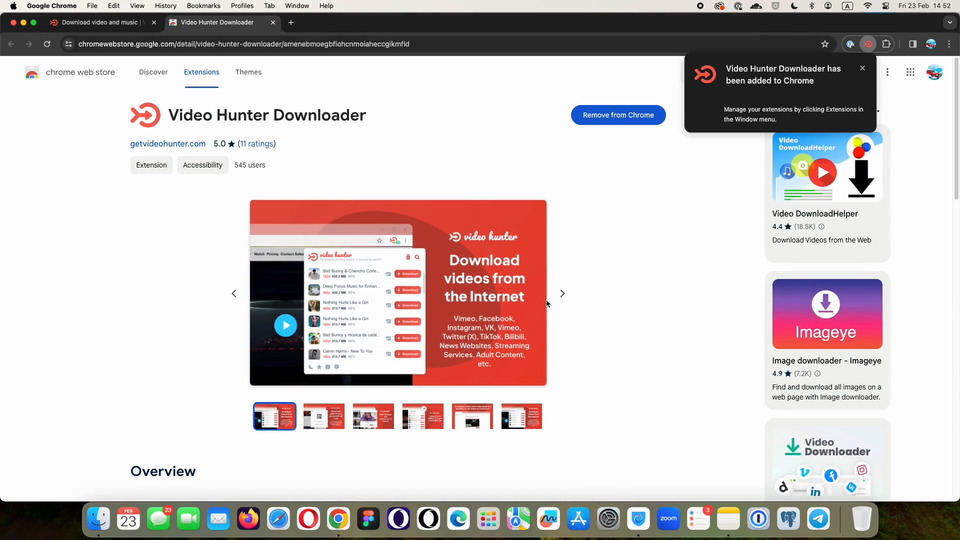
Task: Open a new browser tab
Action: [291, 23]
